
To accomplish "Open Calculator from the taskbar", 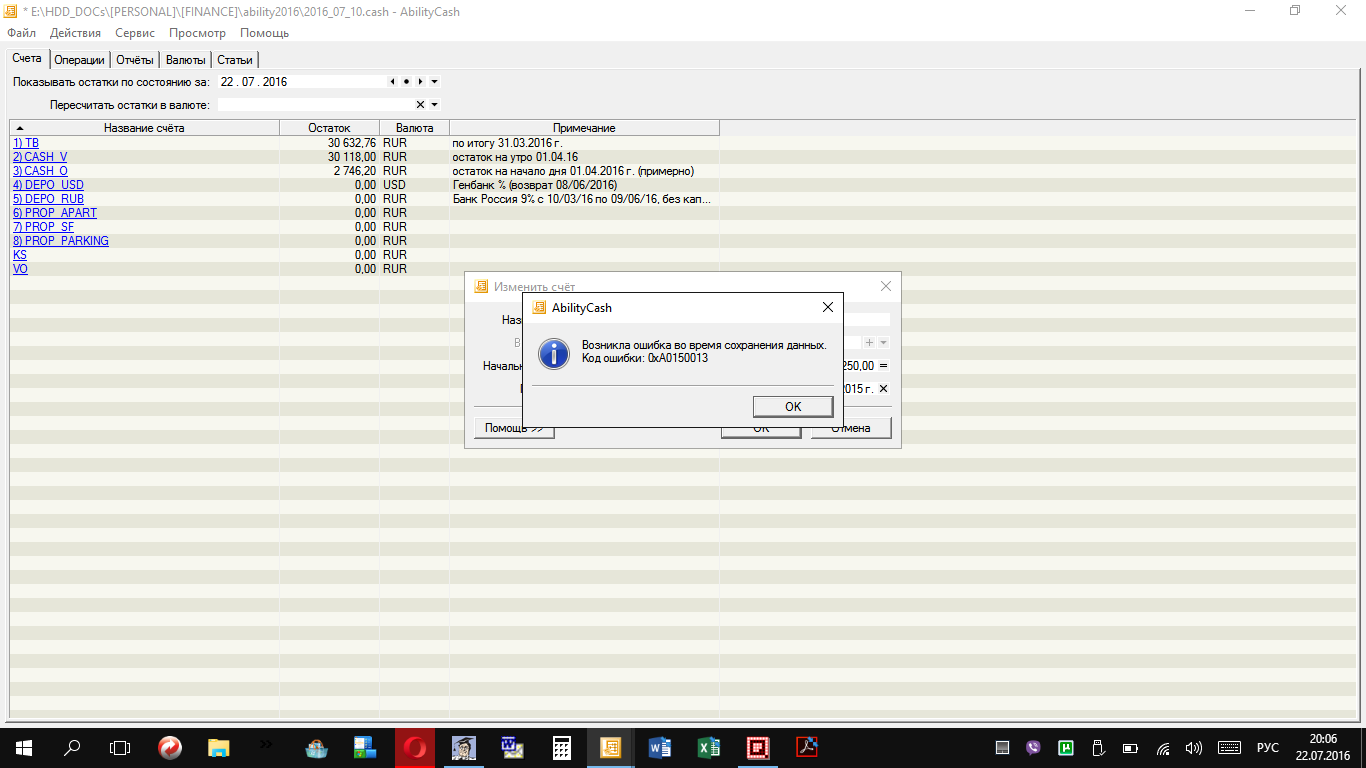I will (x=562, y=747).
